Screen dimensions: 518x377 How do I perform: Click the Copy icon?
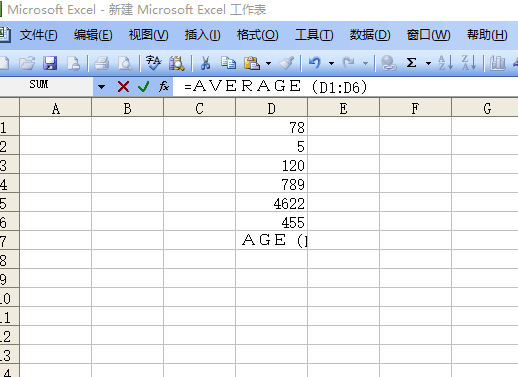(229, 63)
